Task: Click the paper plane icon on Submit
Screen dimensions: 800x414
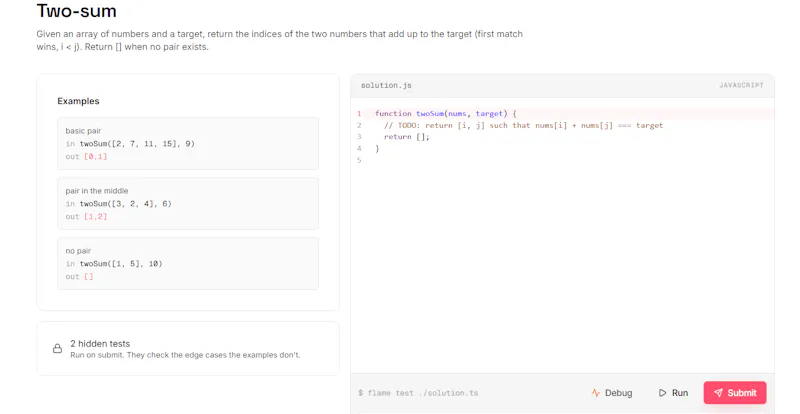Action: coord(718,393)
